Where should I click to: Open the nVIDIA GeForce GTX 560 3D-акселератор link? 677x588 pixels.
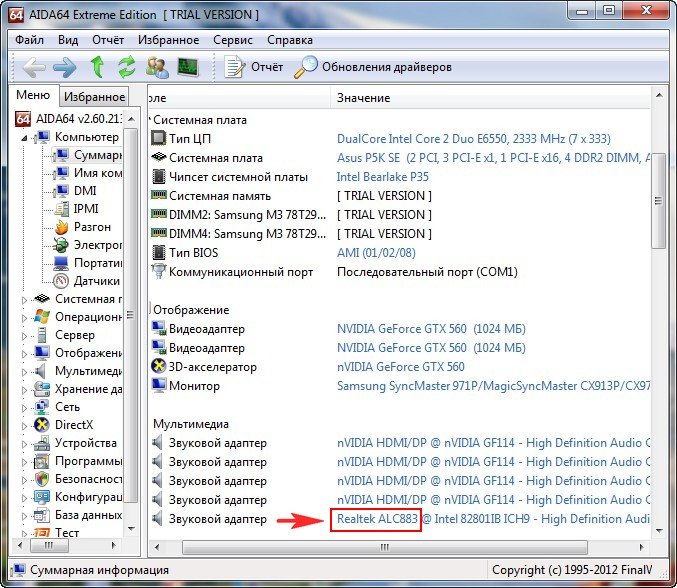pos(401,367)
